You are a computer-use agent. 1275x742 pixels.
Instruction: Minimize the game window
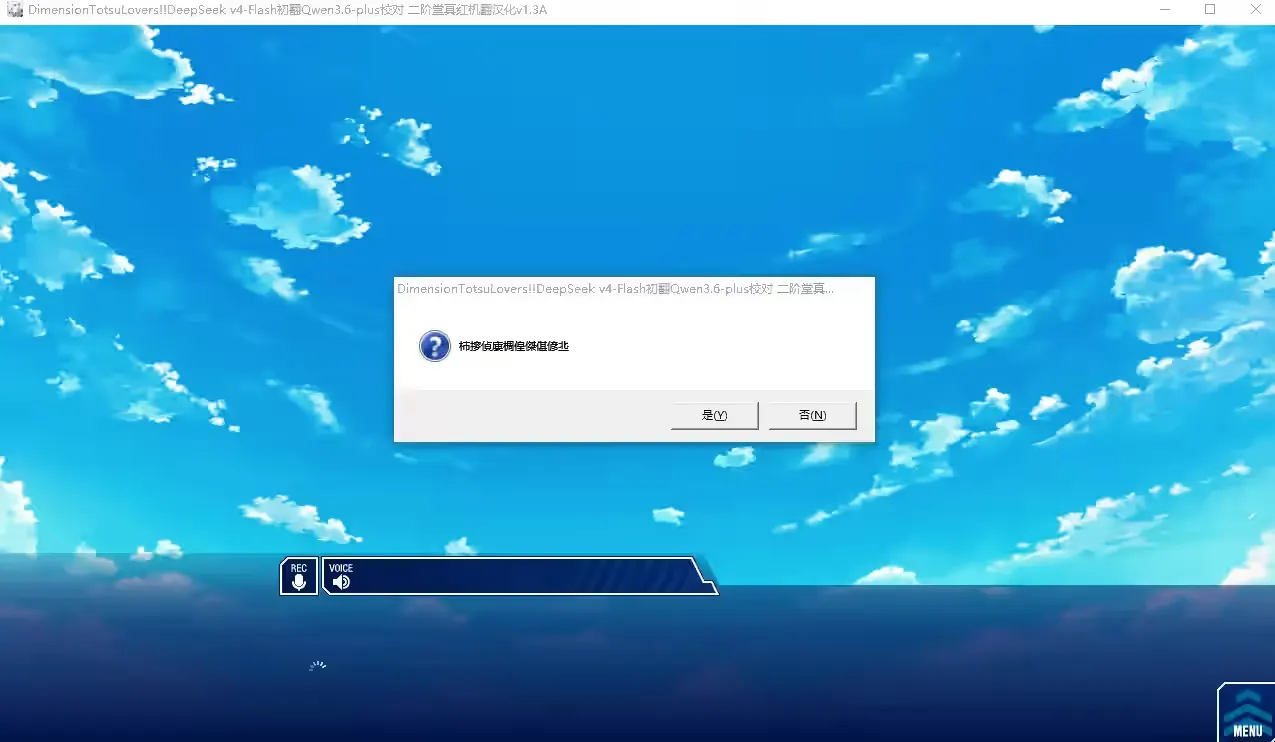1165,10
